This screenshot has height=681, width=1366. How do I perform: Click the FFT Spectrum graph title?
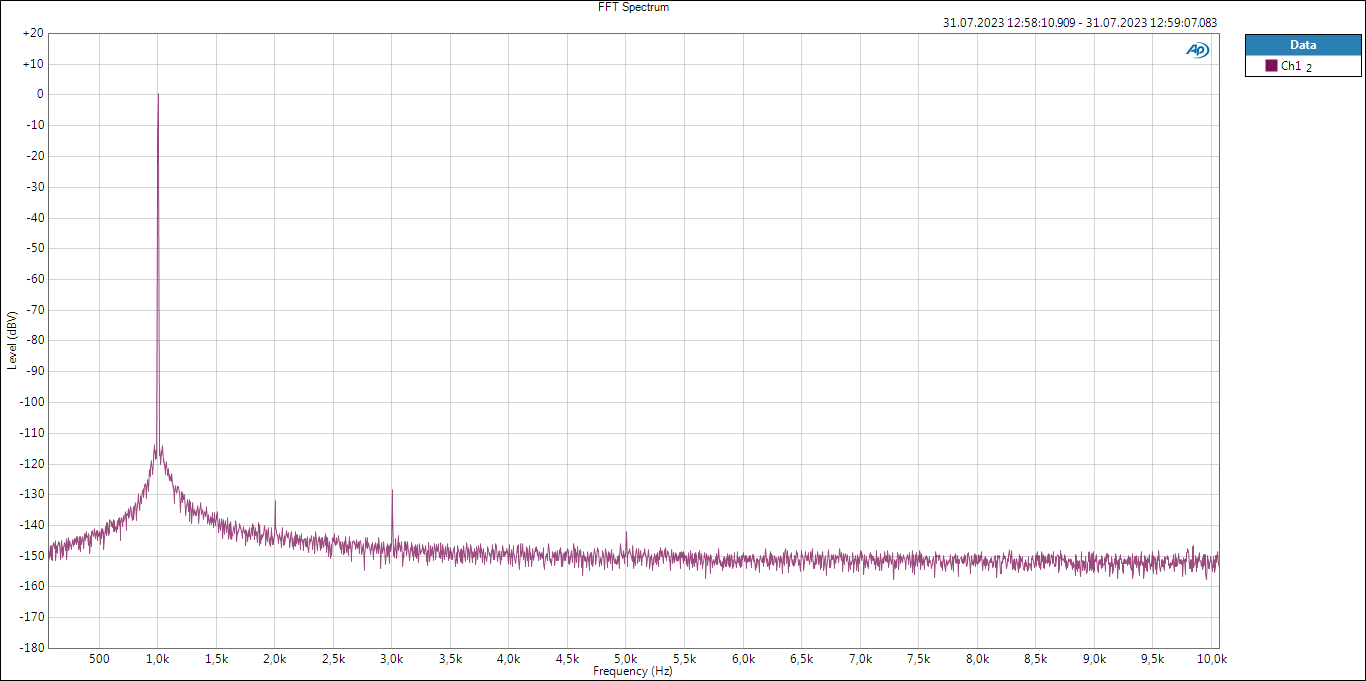[631, 7]
